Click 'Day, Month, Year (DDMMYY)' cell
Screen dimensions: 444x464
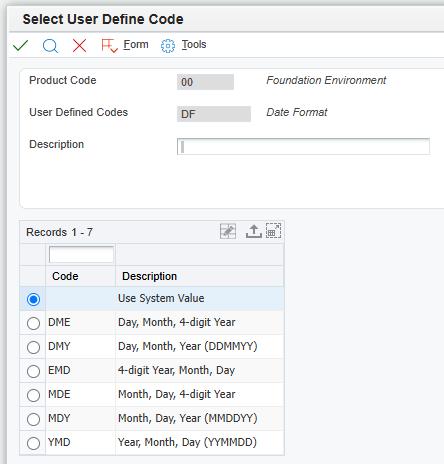pyautogui.click(x=199, y=347)
